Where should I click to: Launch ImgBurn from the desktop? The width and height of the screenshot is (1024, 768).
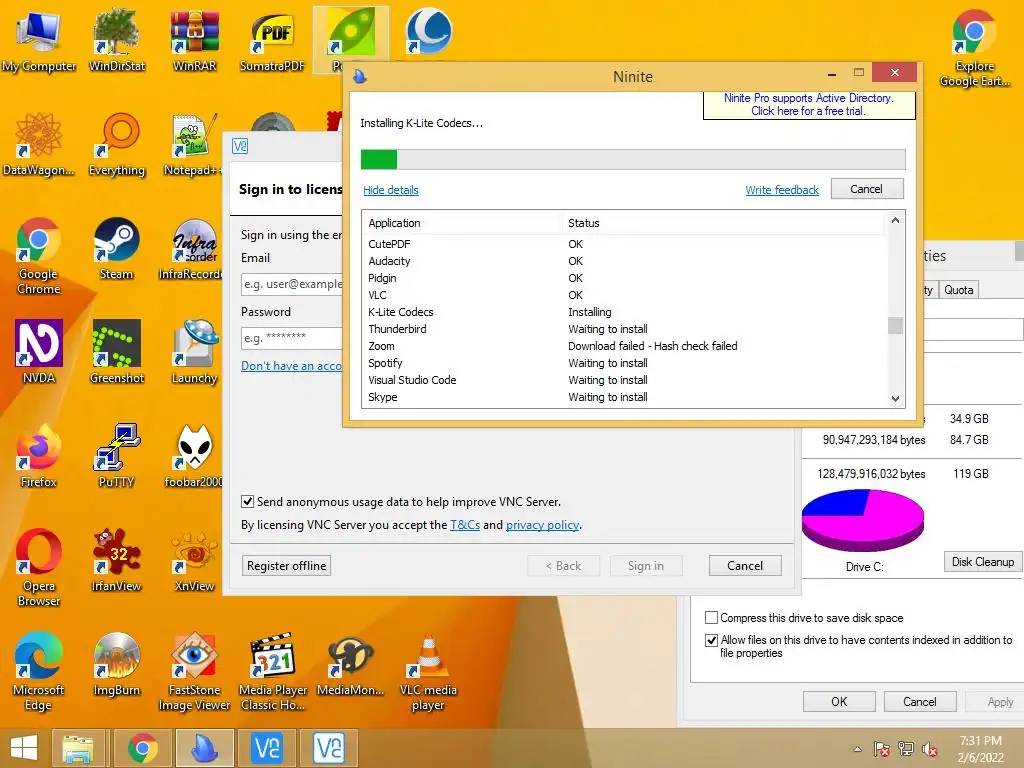[x=116, y=664]
